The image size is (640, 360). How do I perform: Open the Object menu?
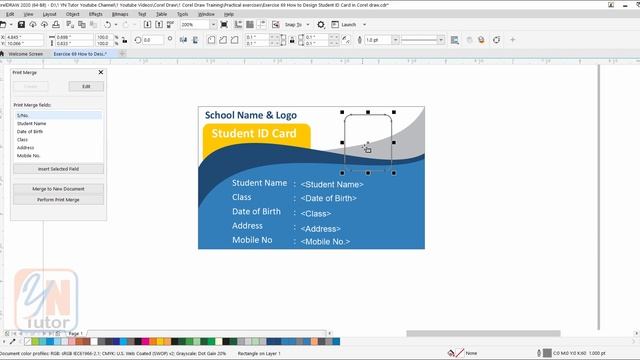click(73, 14)
